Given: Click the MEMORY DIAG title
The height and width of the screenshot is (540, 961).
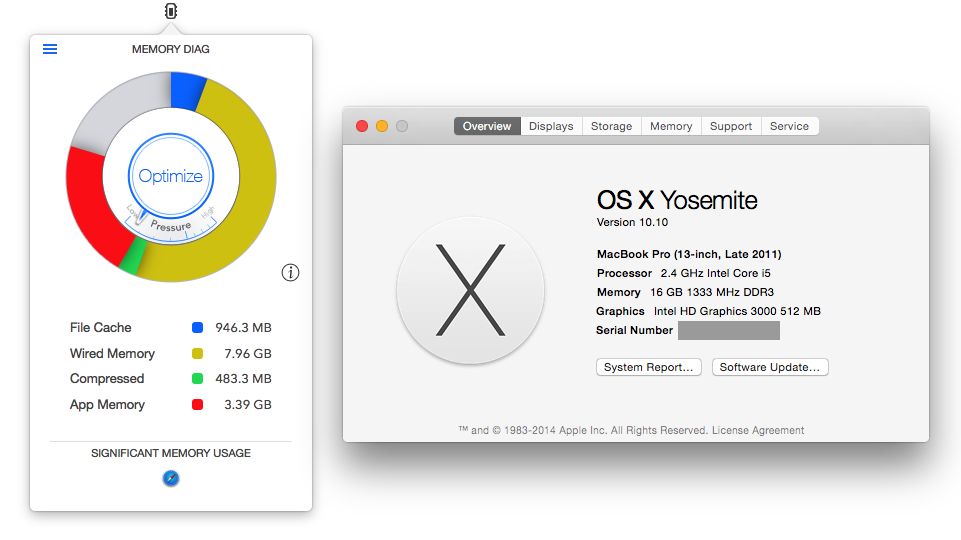Looking at the screenshot, I should pyautogui.click(x=171, y=49).
